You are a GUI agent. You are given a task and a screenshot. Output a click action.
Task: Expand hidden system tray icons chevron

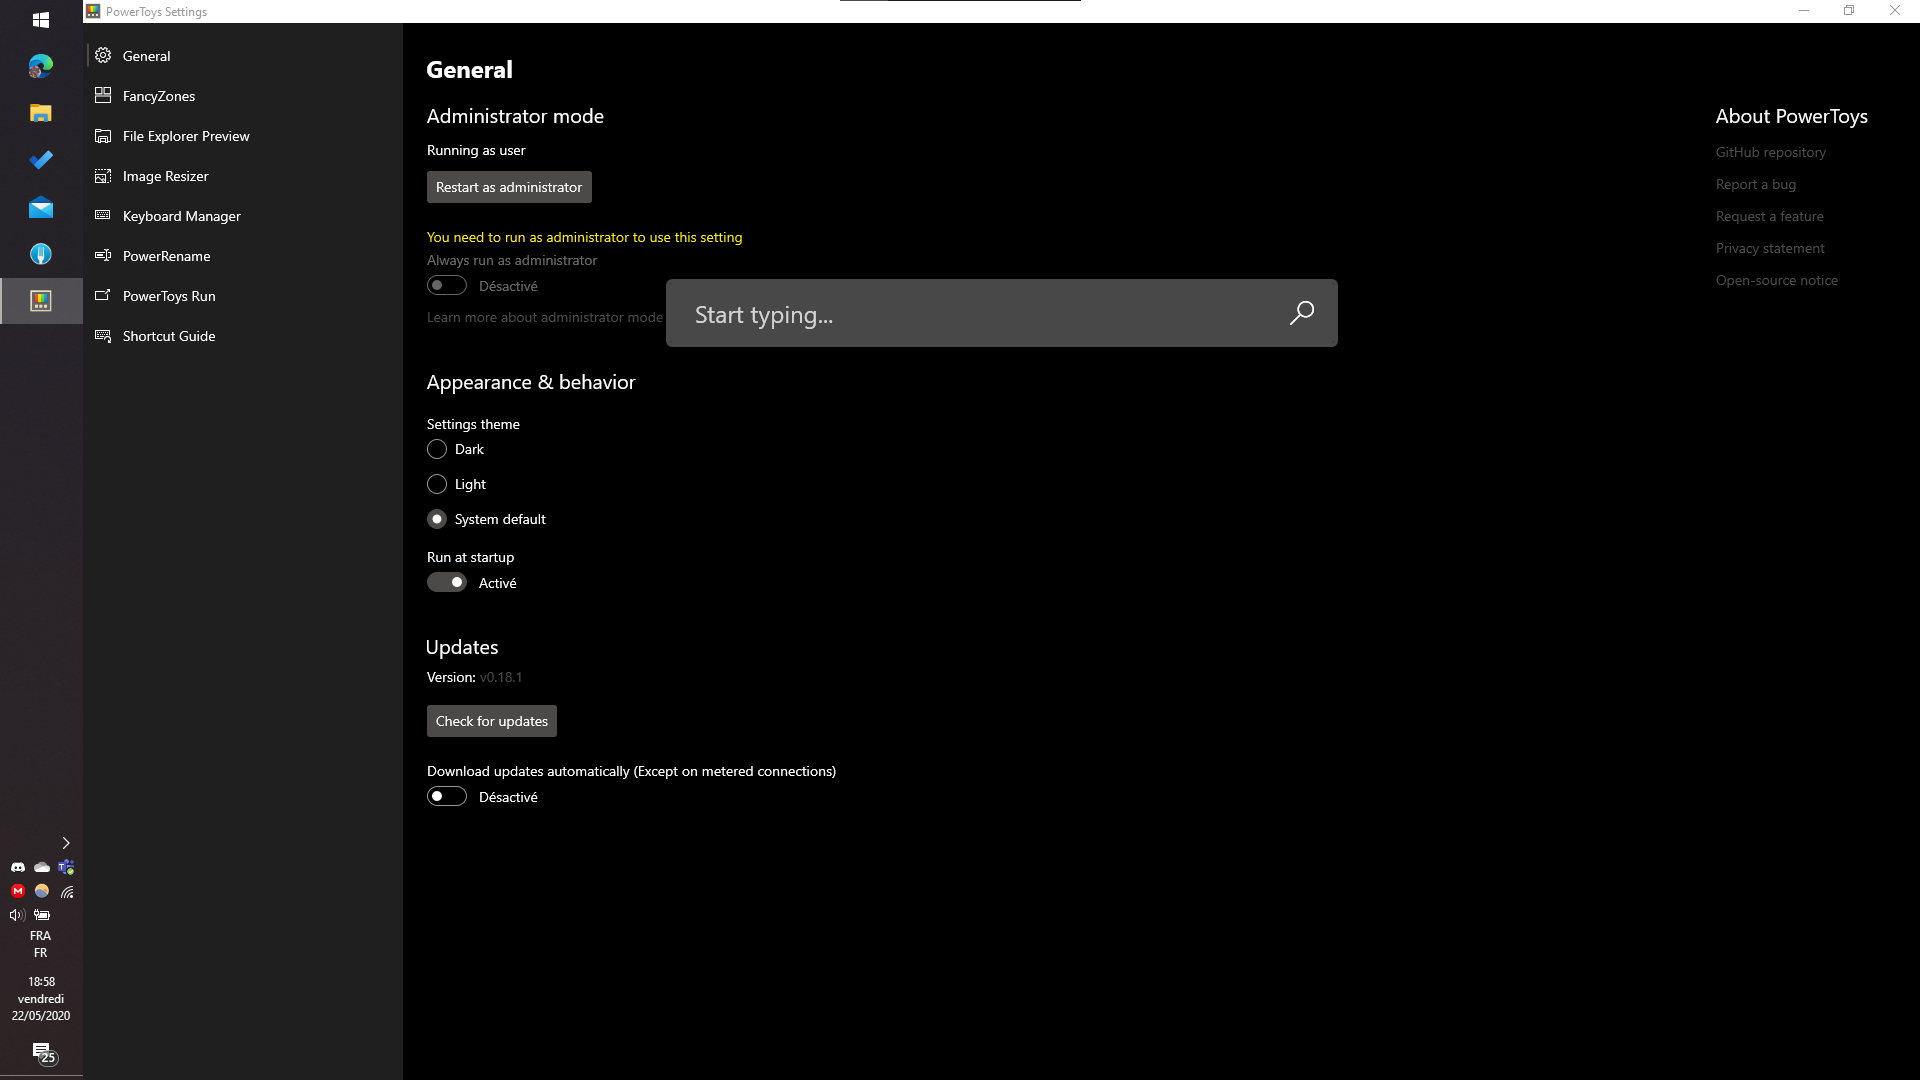click(66, 843)
